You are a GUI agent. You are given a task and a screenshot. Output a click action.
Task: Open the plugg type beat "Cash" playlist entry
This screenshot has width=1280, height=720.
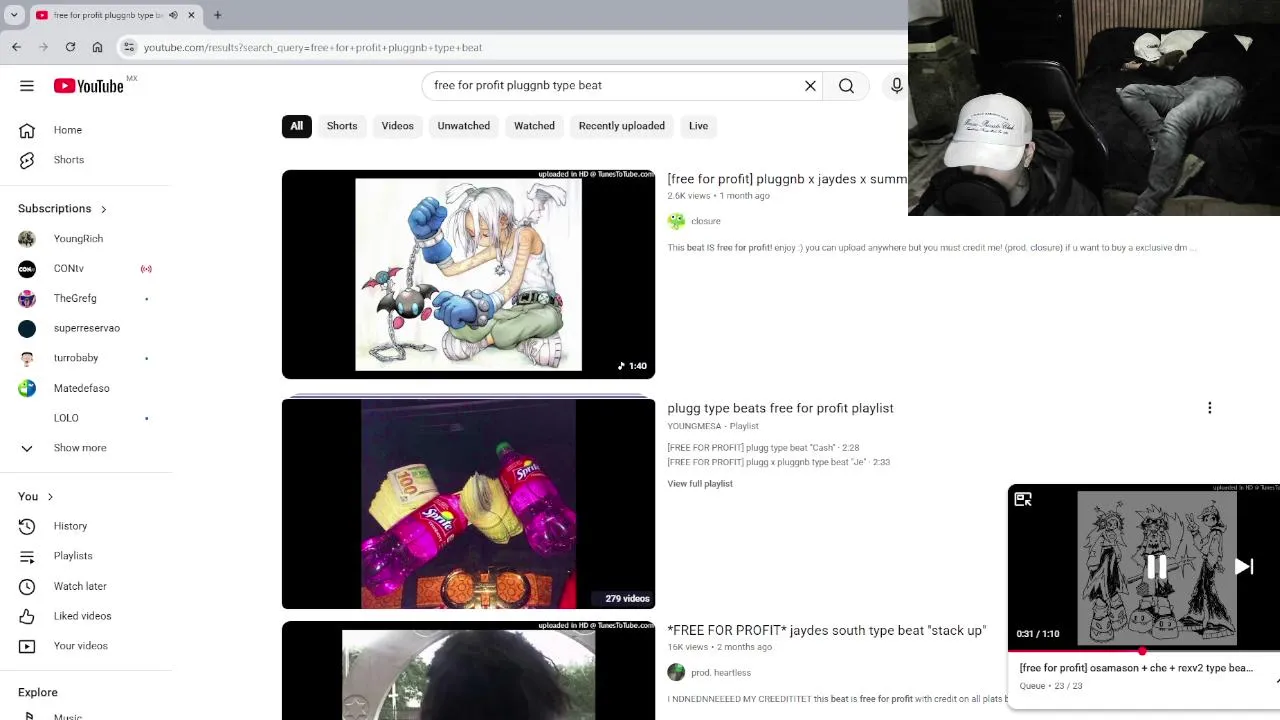click(763, 448)
